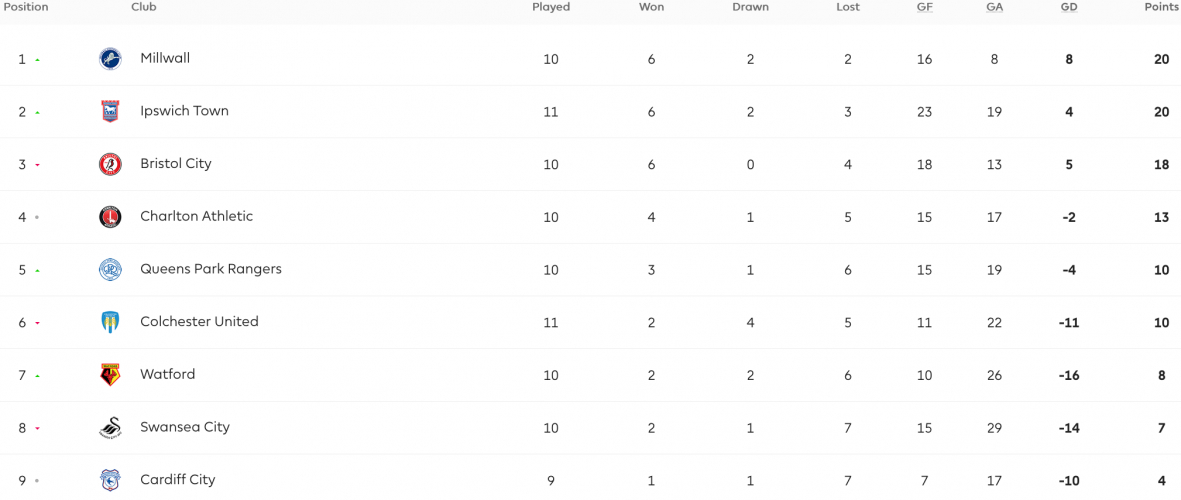Click the Swansea City swan logo
Screen dimensions: 1181x500
(x=111, y=428)
